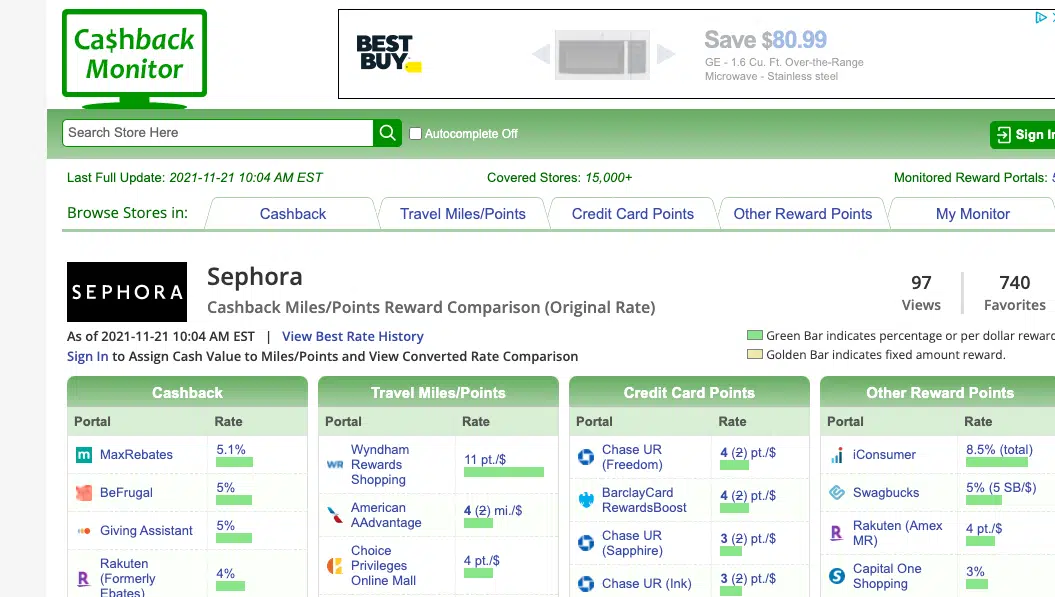Click the Wyndham Rewards WR icon
The image size is (1055, 597).
click(x=335, y=464)
